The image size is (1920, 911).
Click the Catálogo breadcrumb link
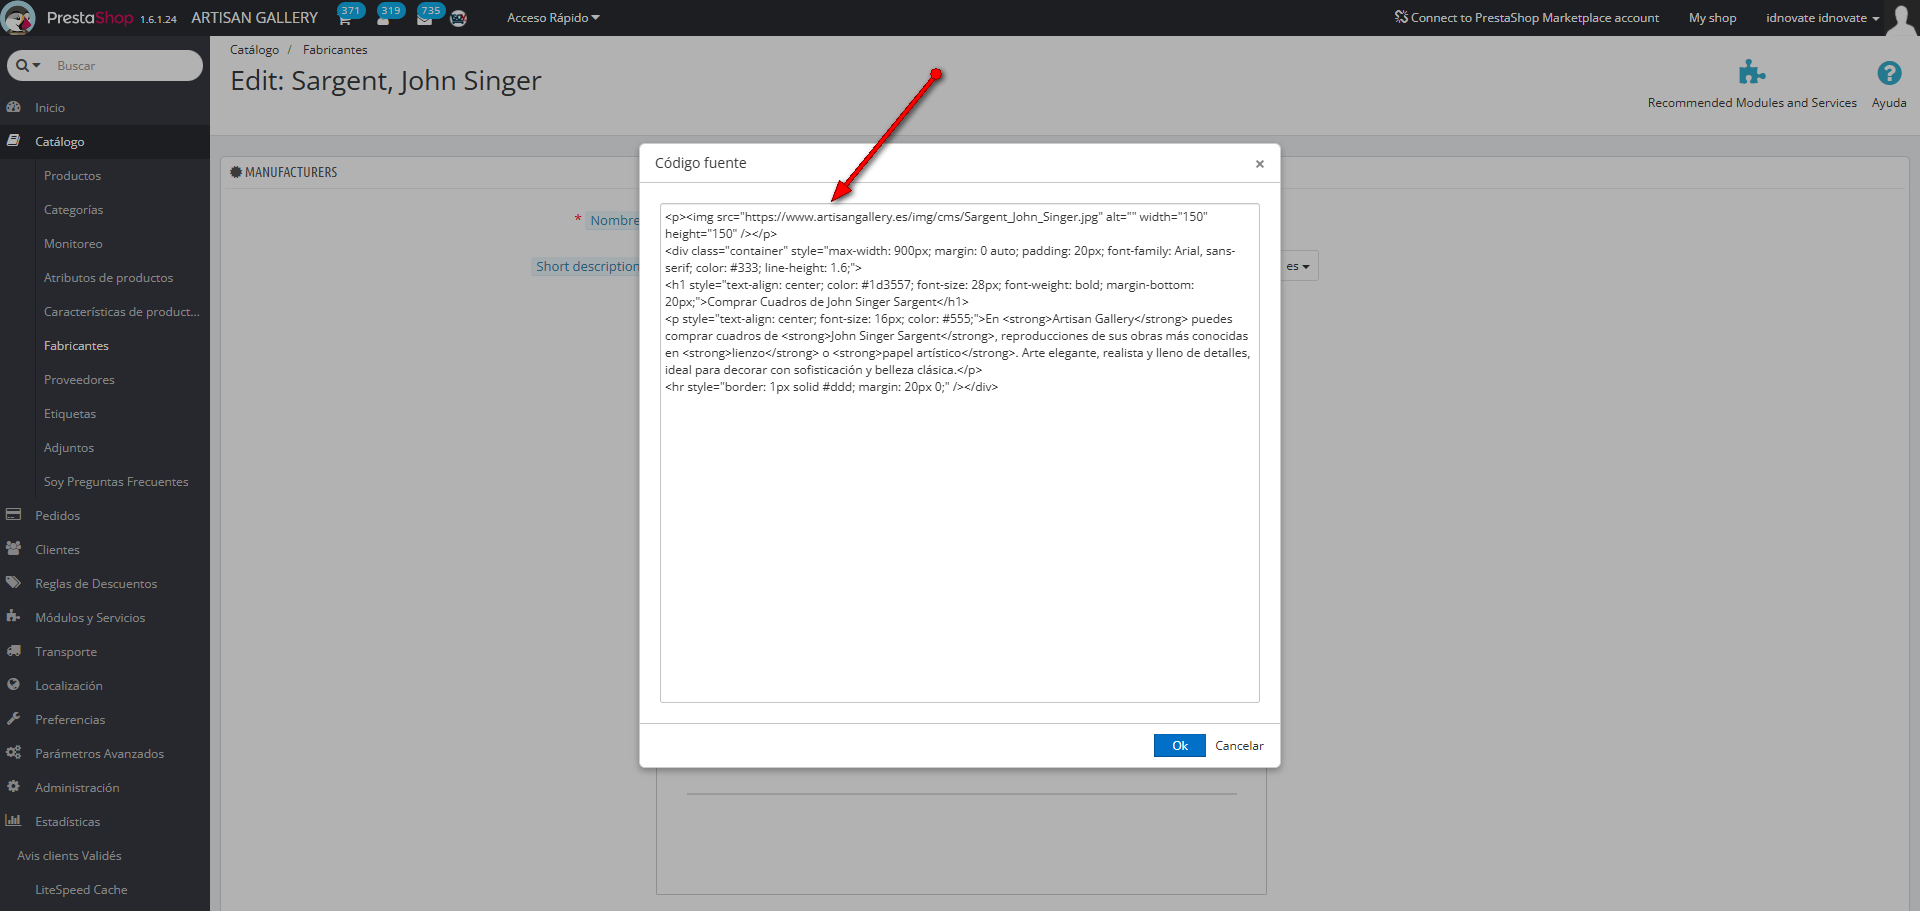coord(254,49)
